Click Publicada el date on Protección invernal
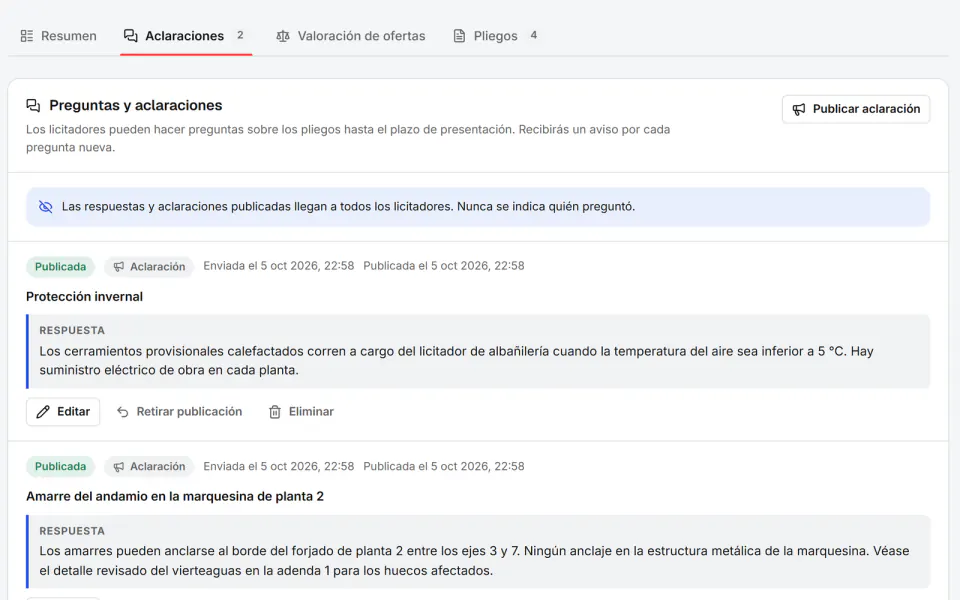 pyautogui.click(x=444, y=266)
